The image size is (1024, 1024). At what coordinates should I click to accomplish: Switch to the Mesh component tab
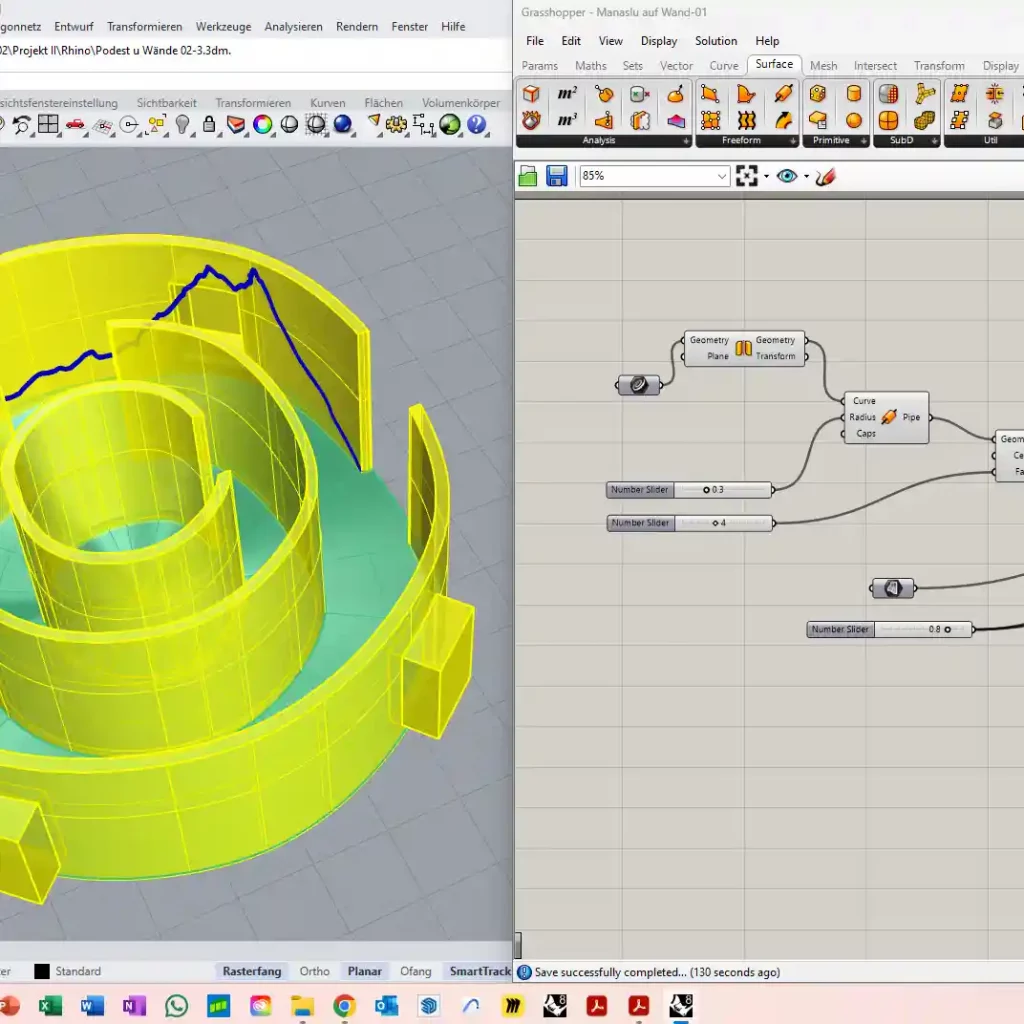(x=824, y=66)
